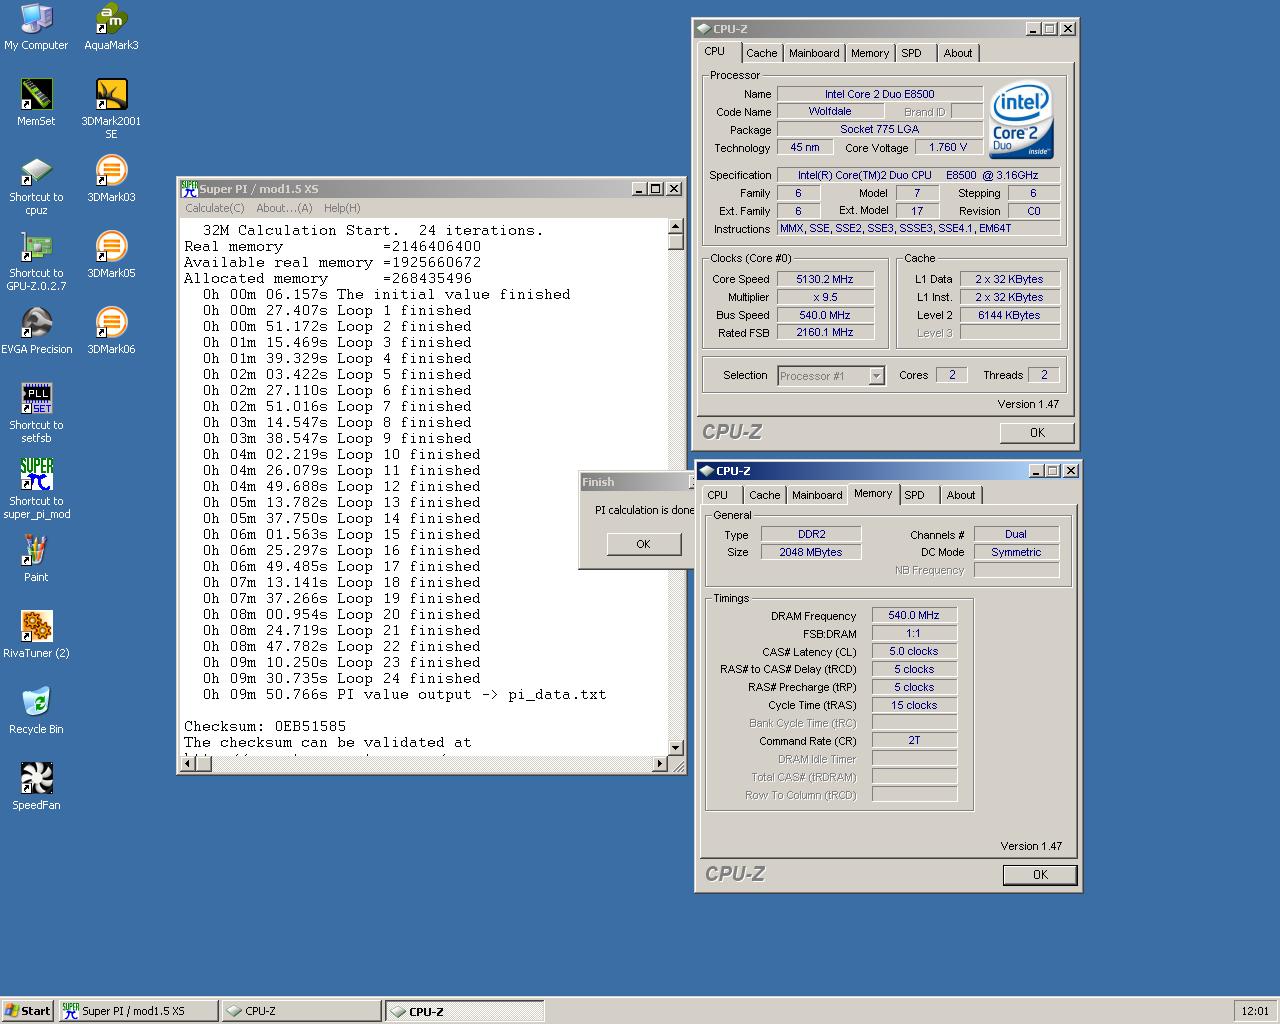Select the 3DMark06 desktop icon
Screen dimensions: 1280x1024
pyautogui.click(x=111, y=330)
